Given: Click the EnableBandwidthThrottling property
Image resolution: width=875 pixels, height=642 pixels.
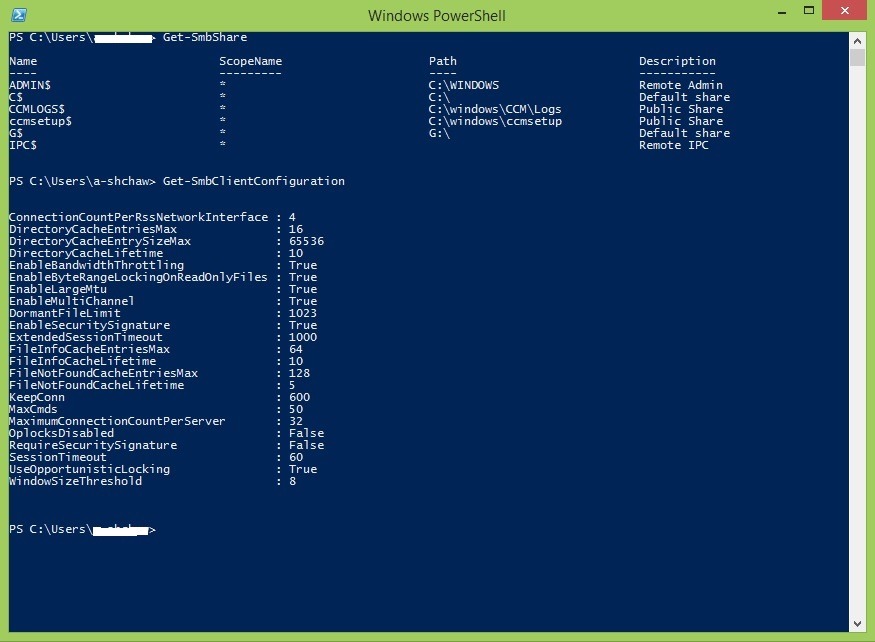Looking at the screenshot, I should [x=97, y=265].
